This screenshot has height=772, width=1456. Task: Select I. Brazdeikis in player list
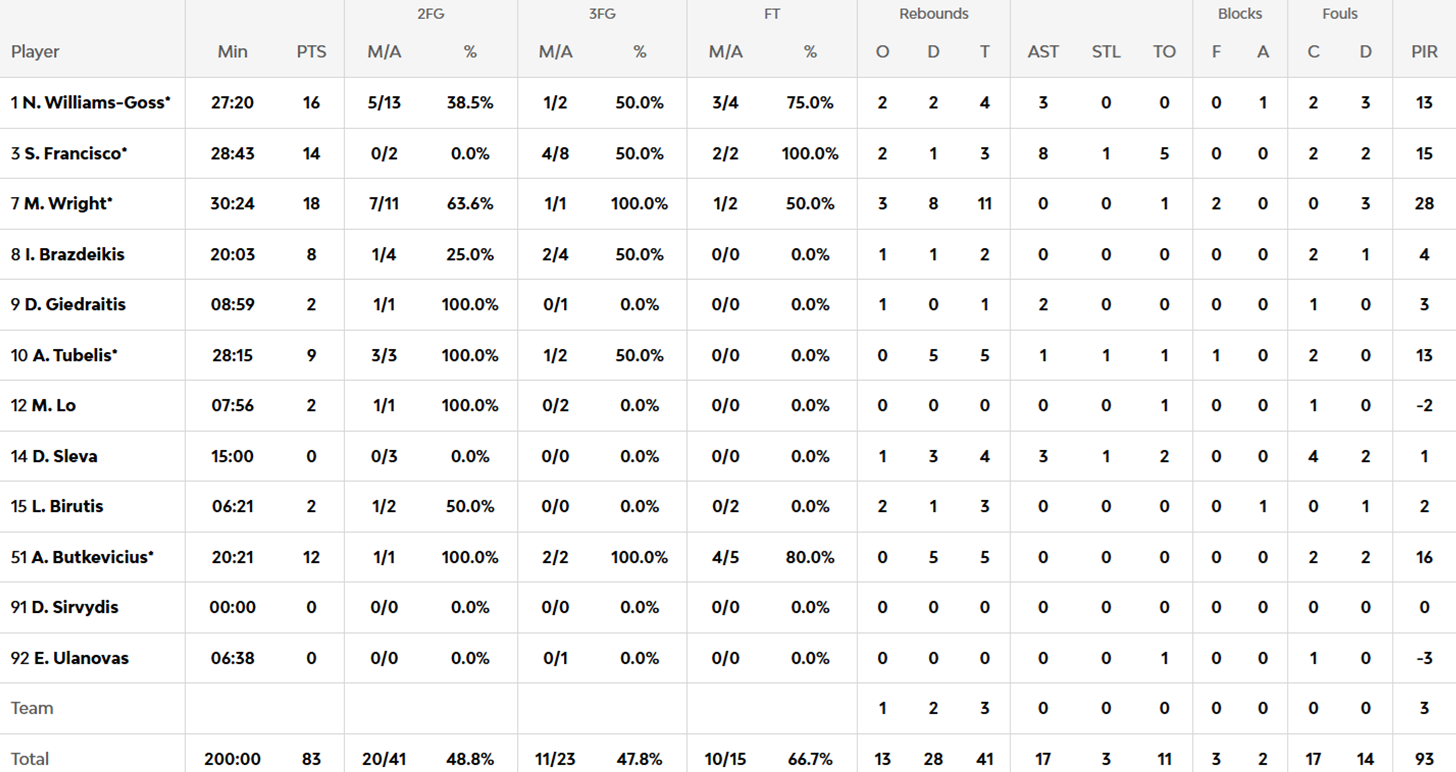74,255
